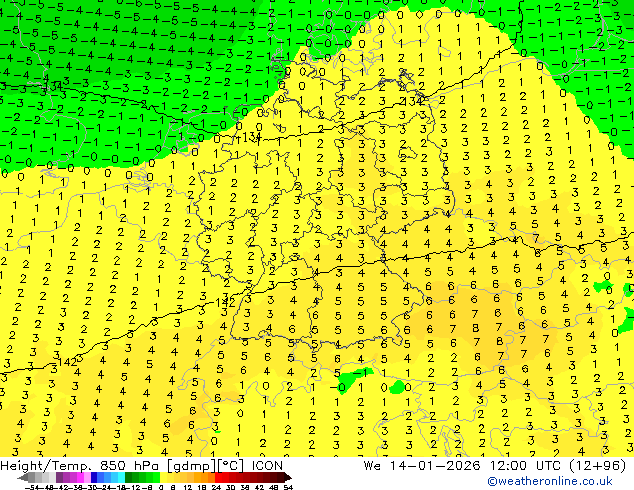The height and width of the screenshot is (490, 634).
Task: Select the yellow legend swatch at 0
Action: click(x=163, y=477)
